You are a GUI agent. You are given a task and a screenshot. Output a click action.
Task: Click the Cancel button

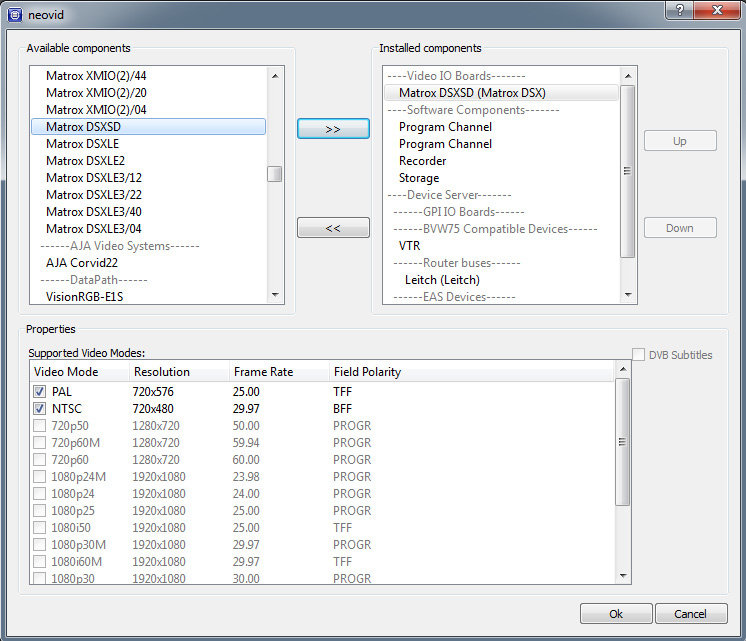coord(691,614)
